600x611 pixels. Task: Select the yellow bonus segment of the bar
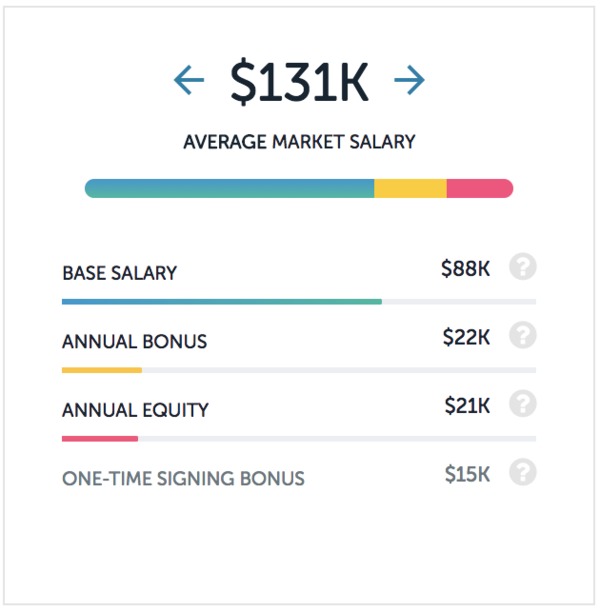pos(411,189)
